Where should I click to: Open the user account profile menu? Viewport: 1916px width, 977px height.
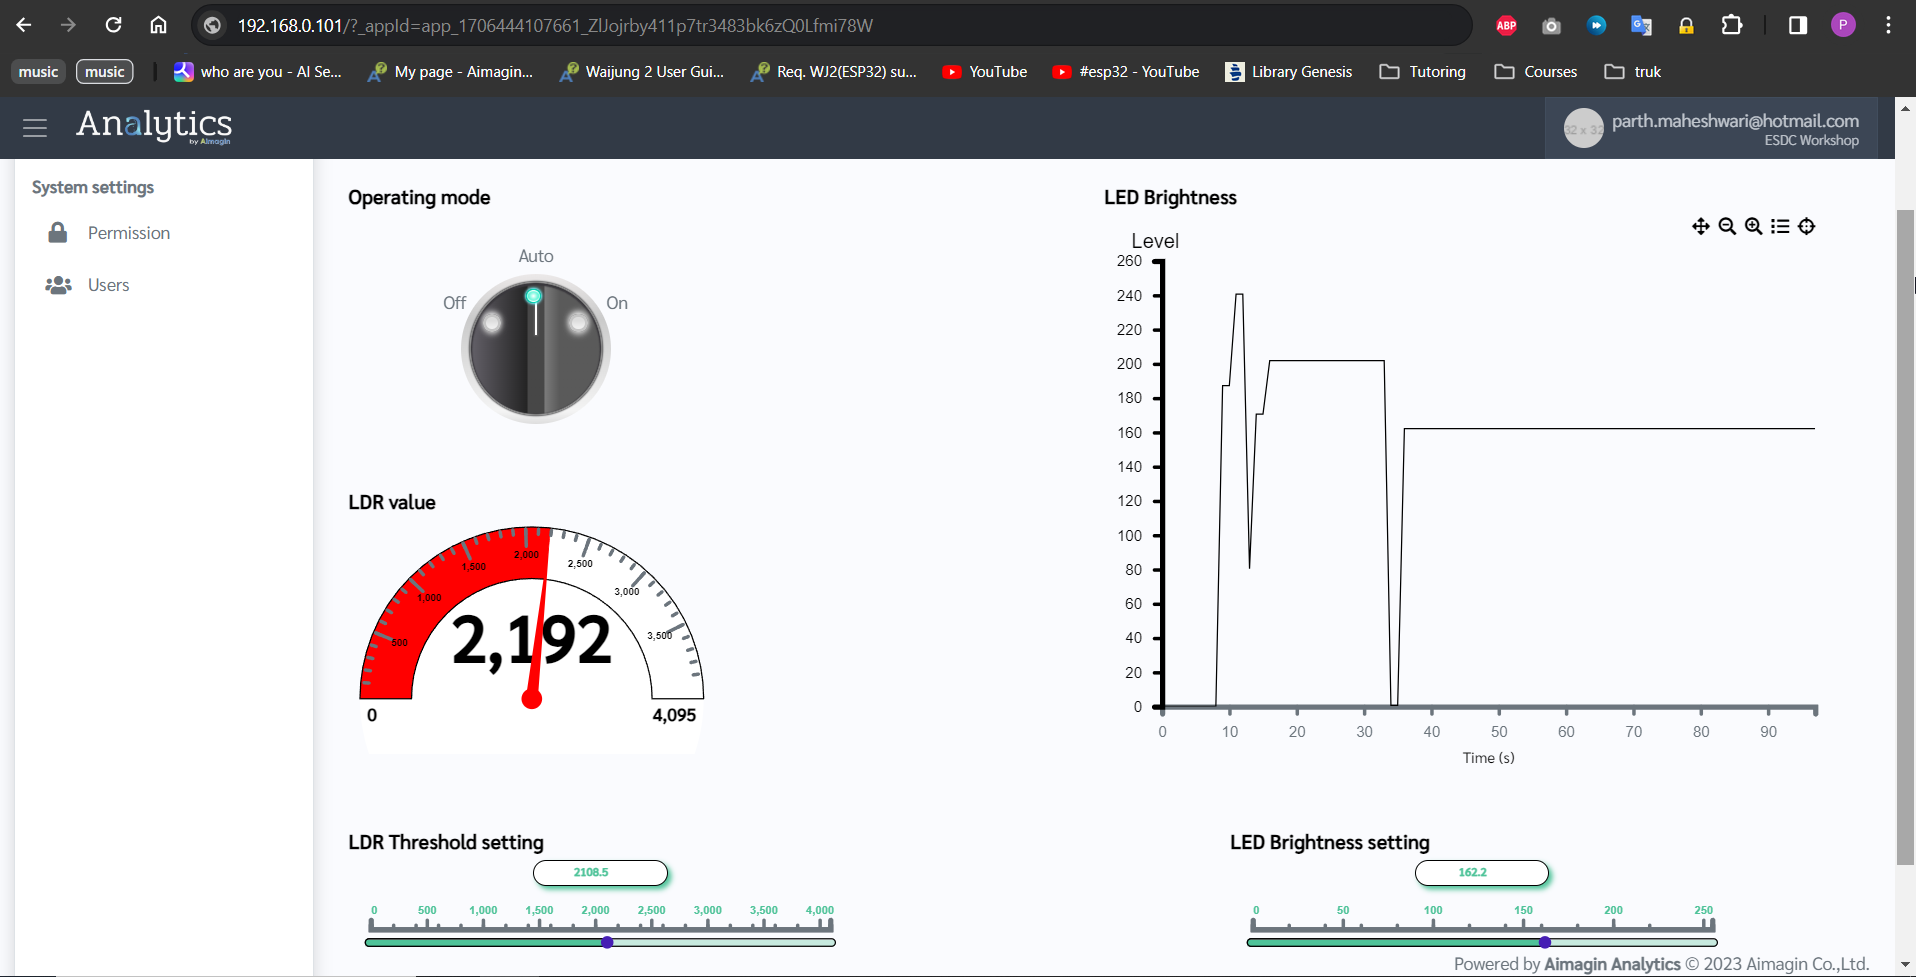pos(1711,129)
